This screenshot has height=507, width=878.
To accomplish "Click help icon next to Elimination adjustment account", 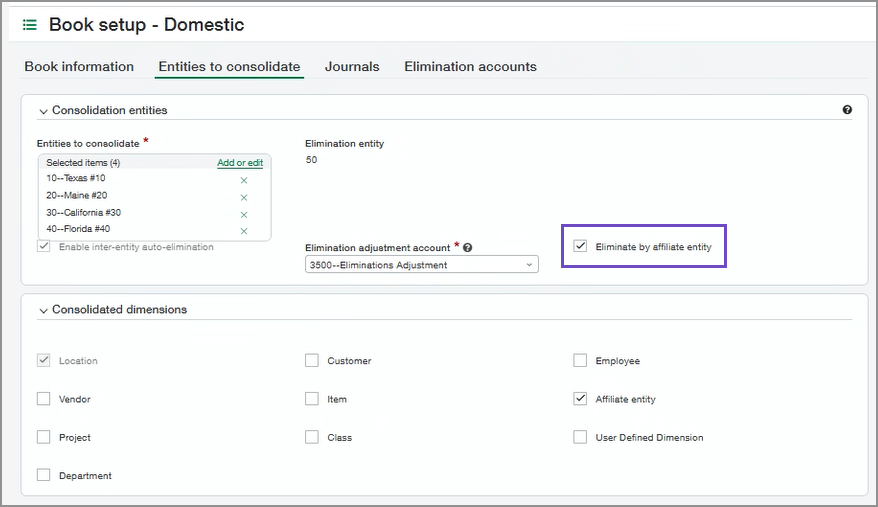I will 468,248.
